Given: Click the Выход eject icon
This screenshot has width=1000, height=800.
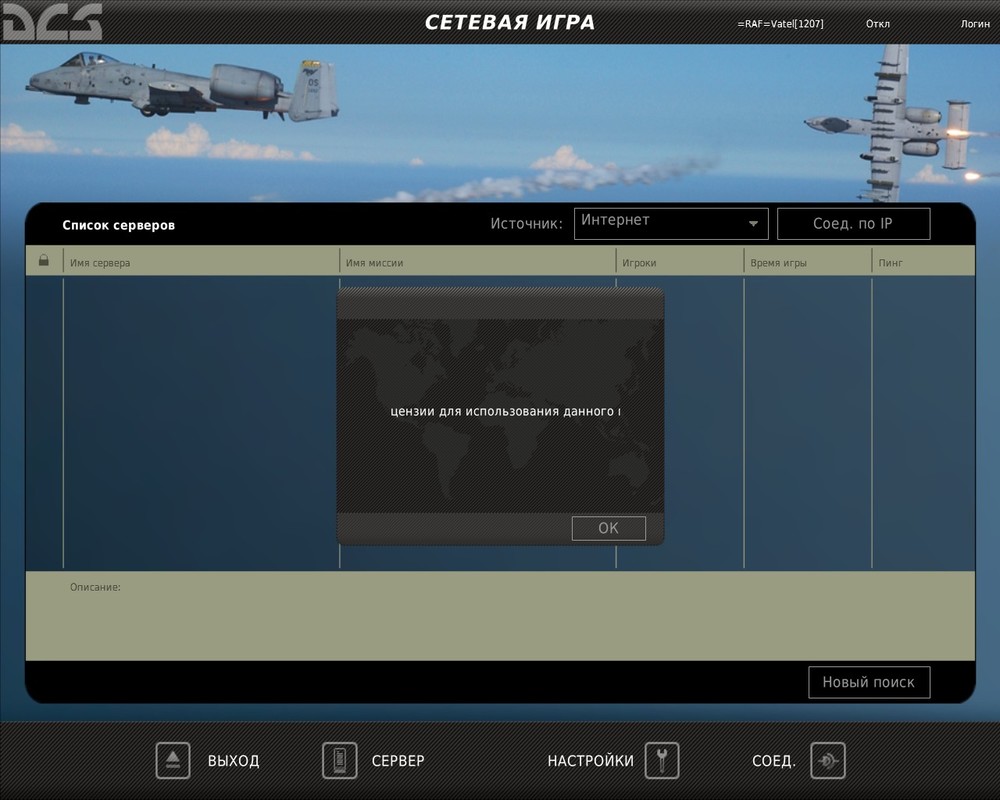Looking at the screenshot, I should coord(173,760).
